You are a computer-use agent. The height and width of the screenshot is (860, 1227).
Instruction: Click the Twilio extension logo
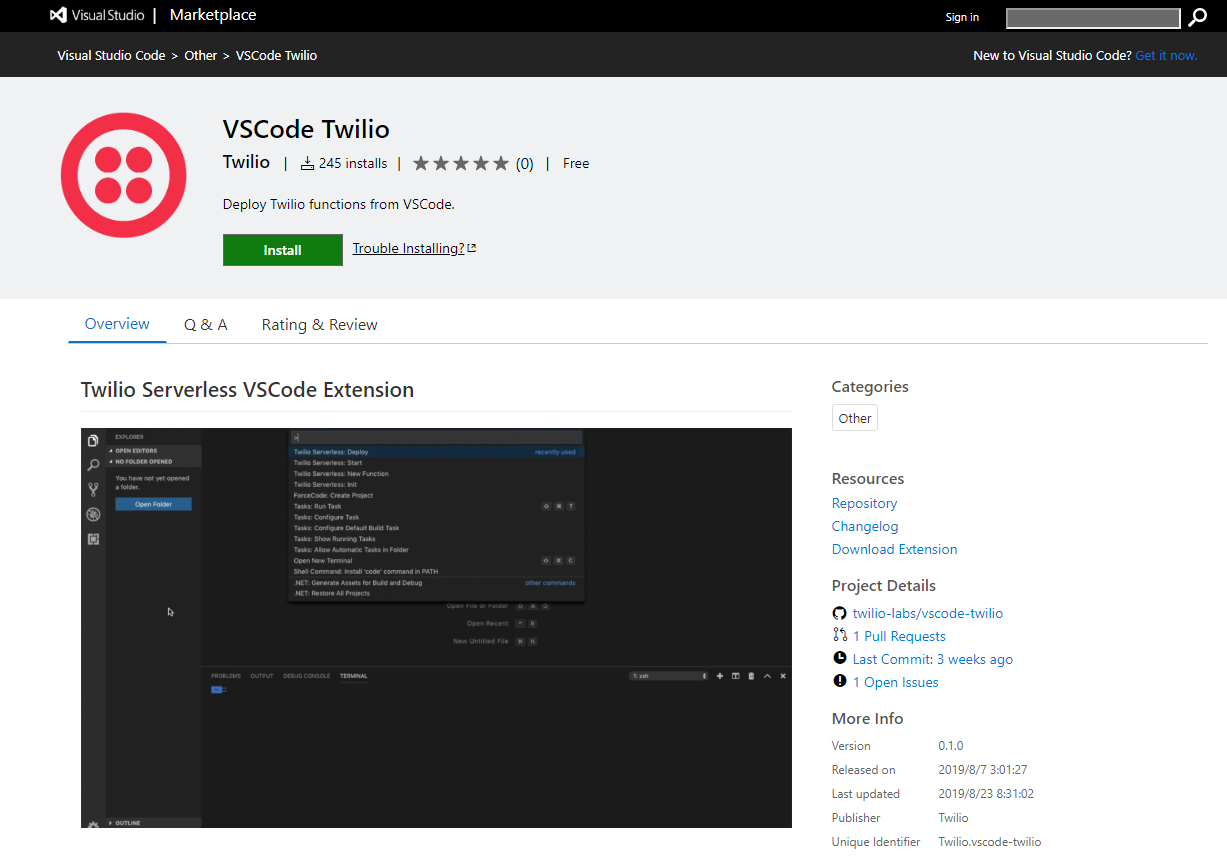(x=124, y=175)
